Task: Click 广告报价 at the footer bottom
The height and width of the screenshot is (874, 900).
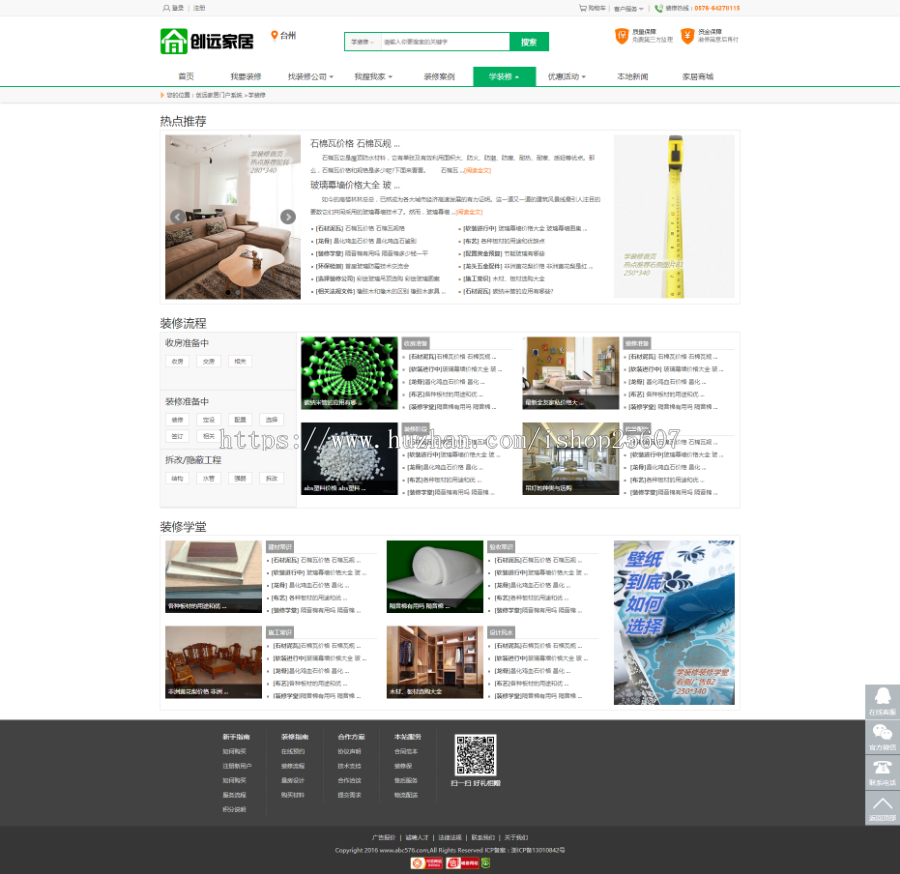Action: tap(383, 837)
